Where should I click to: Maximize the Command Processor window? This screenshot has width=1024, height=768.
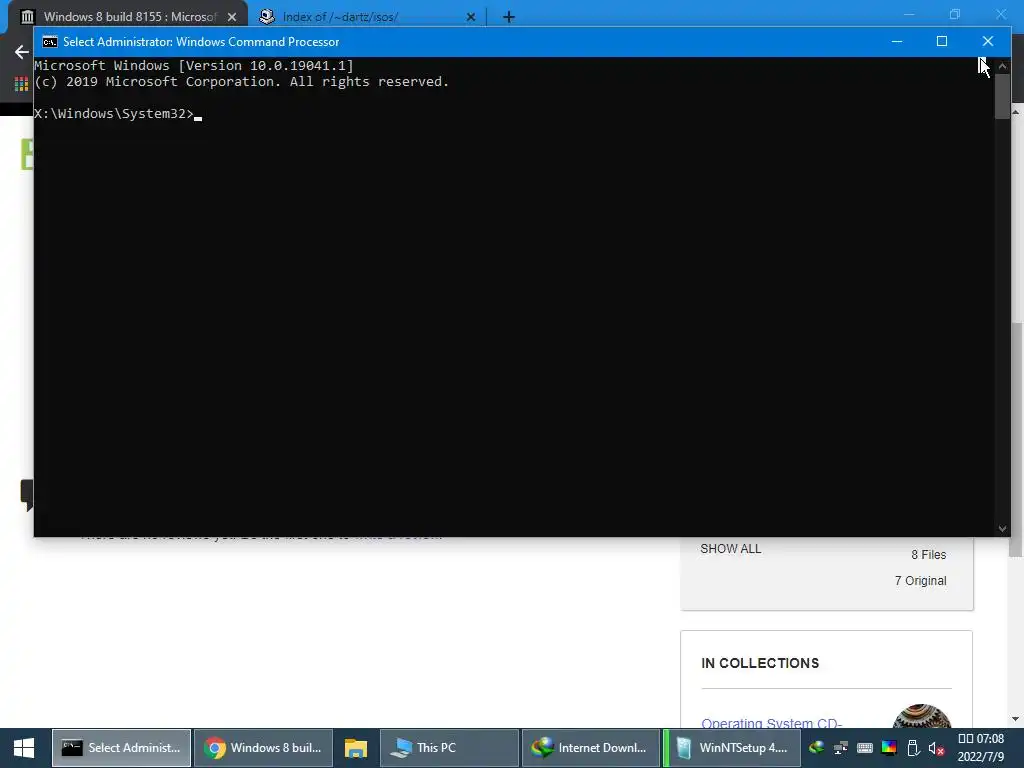coord(942,41)
